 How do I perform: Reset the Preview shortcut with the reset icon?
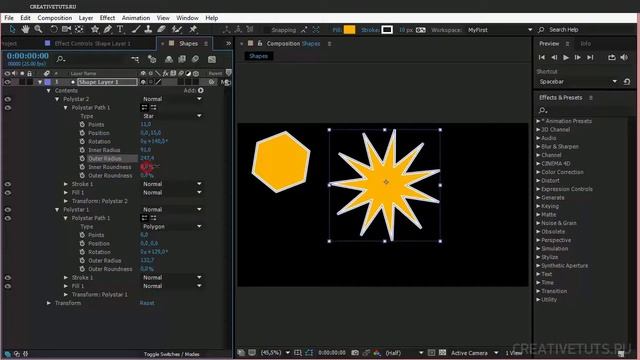(627, 82)
